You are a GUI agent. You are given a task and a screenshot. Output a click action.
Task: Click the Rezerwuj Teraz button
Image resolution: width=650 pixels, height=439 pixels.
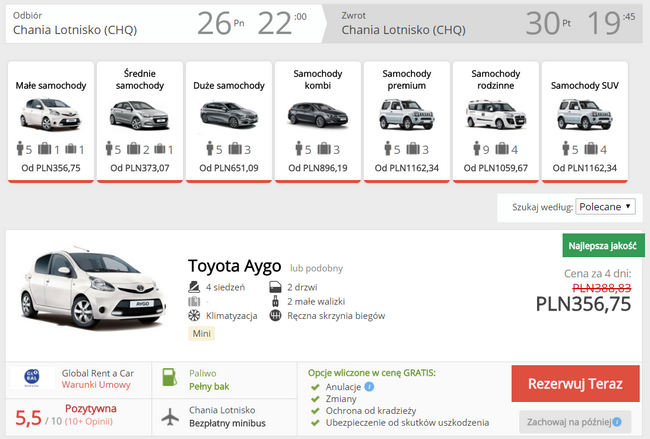[577, 384]
